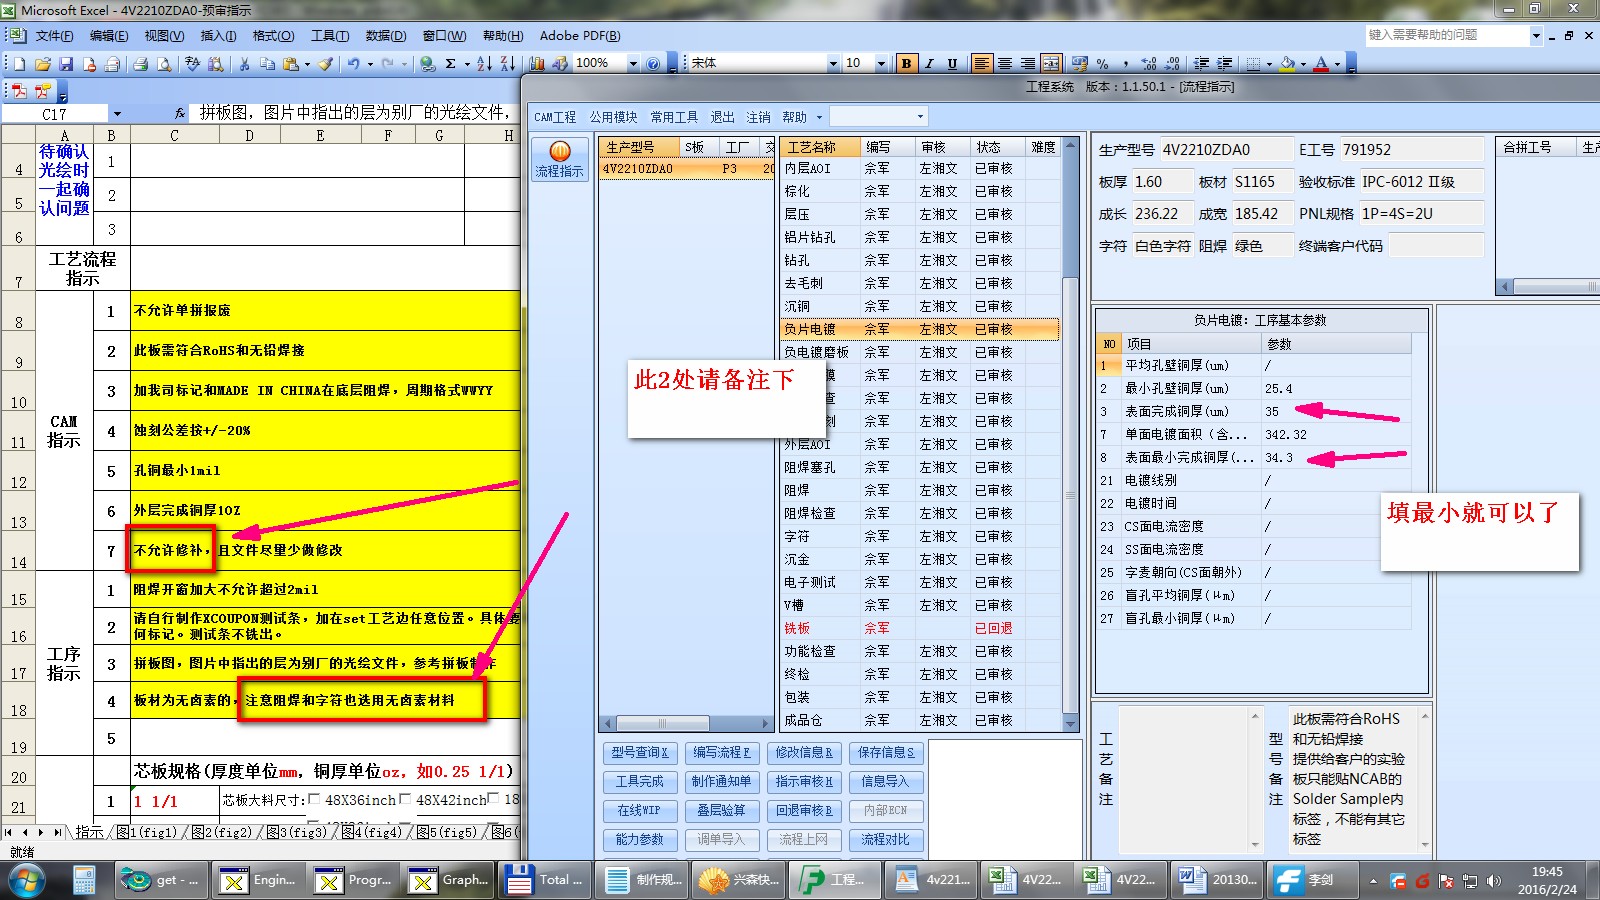
Task: Open the 文件(F) menu
Action: point(54,35)
